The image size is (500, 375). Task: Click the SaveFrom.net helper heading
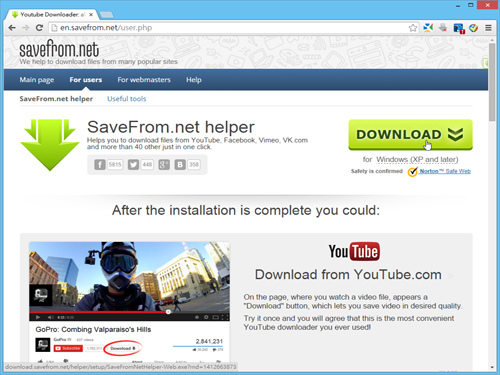pos(171,127)
